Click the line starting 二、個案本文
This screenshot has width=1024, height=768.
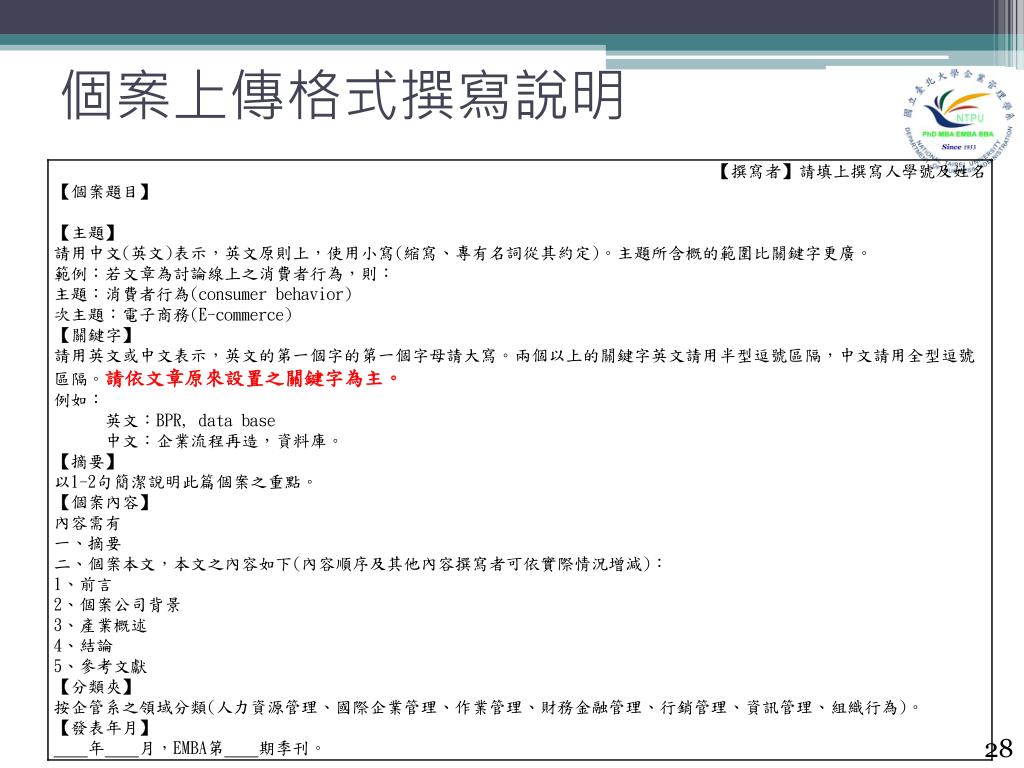click(359, 564)
